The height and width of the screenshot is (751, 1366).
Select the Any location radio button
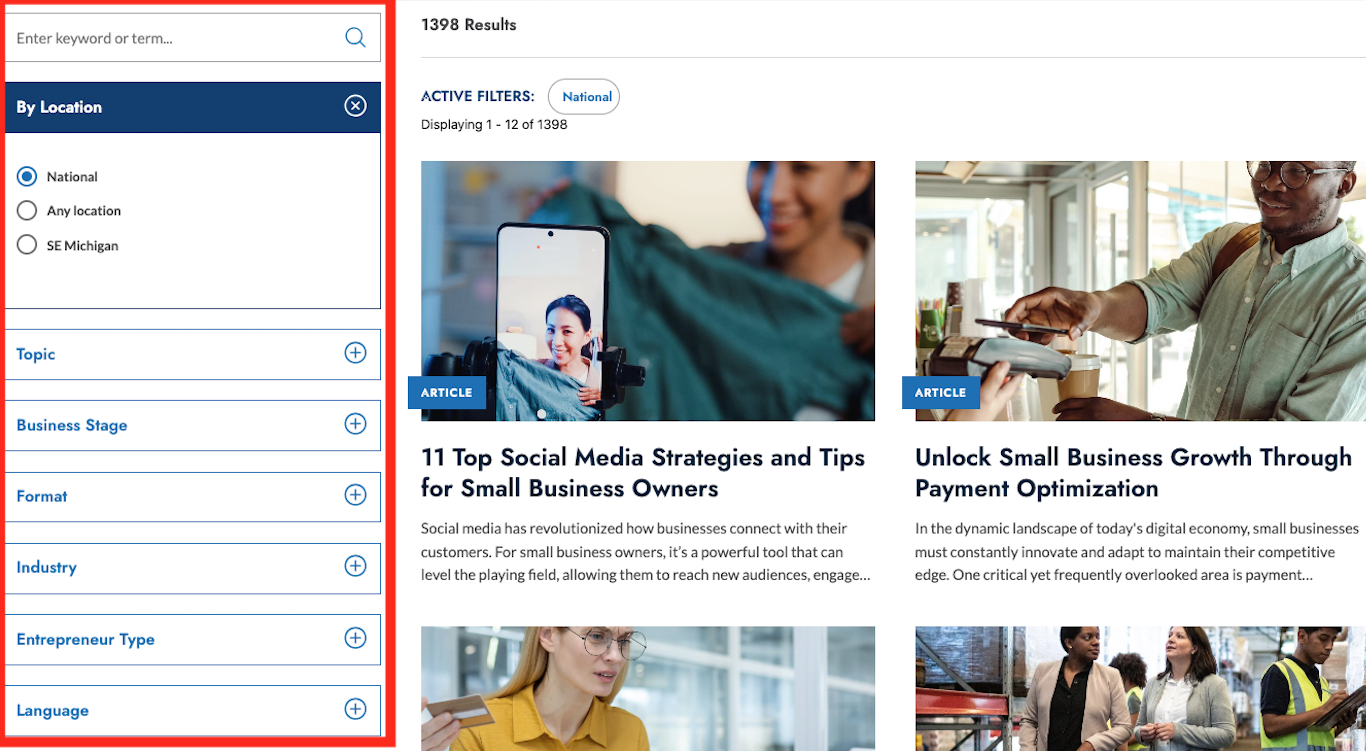click(27, 211)
